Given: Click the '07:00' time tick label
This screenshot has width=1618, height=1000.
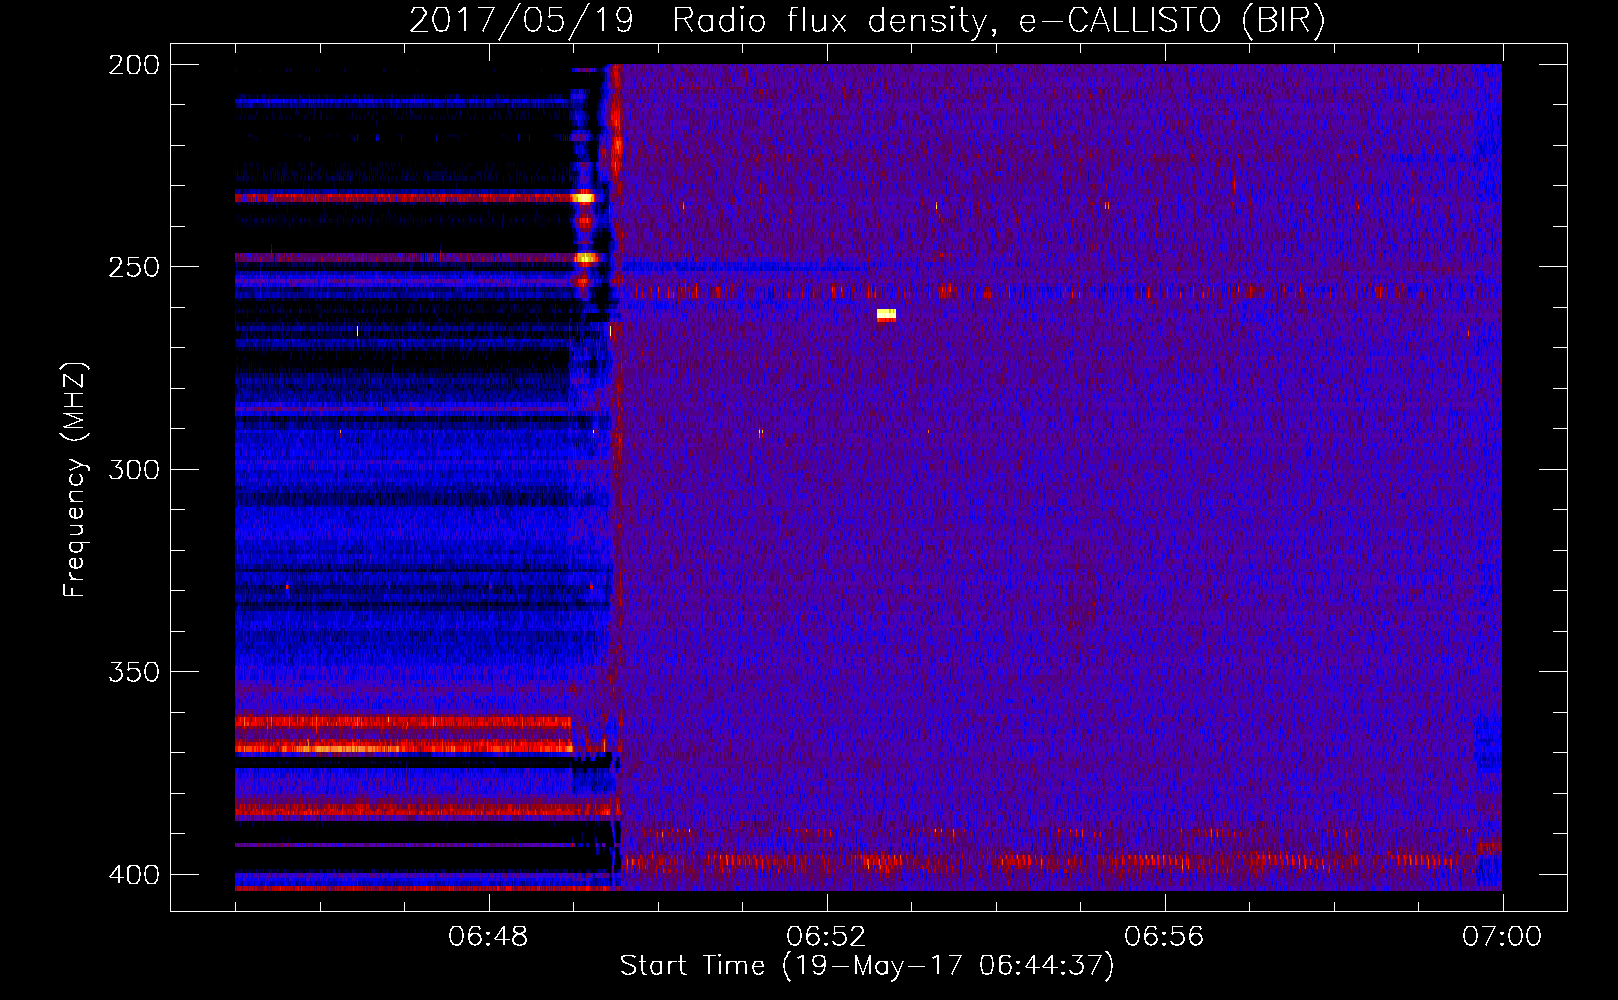Looking at the screenshot, I should tap(1502, 936).
